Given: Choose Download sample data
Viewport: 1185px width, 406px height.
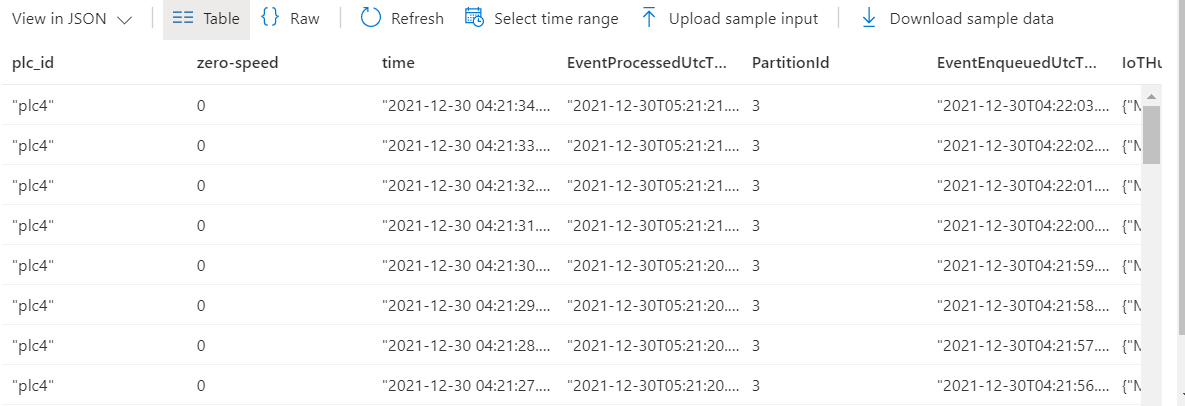Looking at the screenshot, I should click(958, 19).
